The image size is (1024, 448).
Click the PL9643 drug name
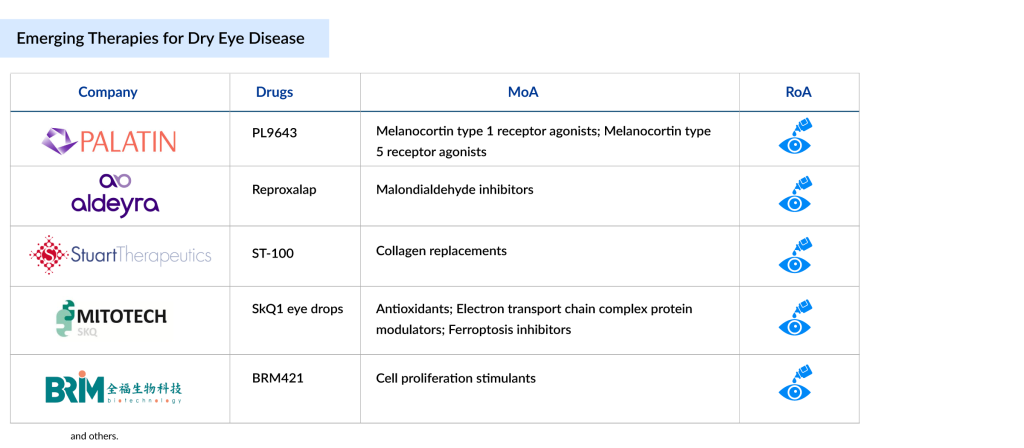275,131
